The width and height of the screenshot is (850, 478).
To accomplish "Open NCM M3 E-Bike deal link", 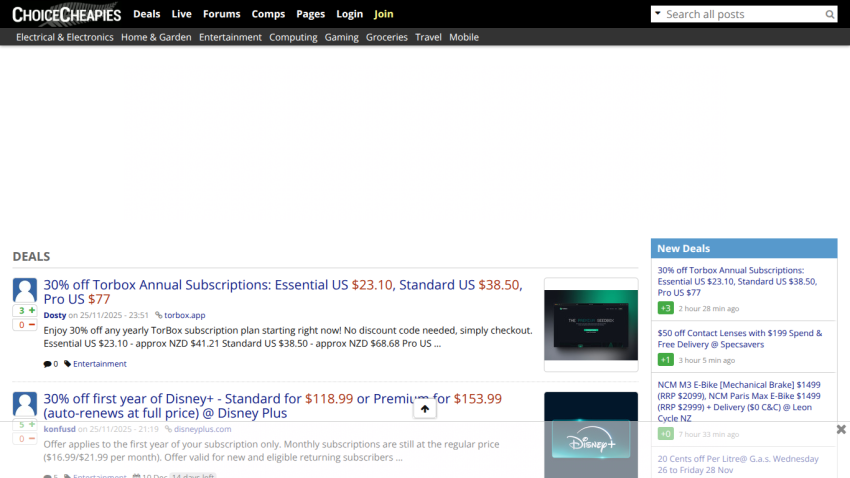I will 739,401.
